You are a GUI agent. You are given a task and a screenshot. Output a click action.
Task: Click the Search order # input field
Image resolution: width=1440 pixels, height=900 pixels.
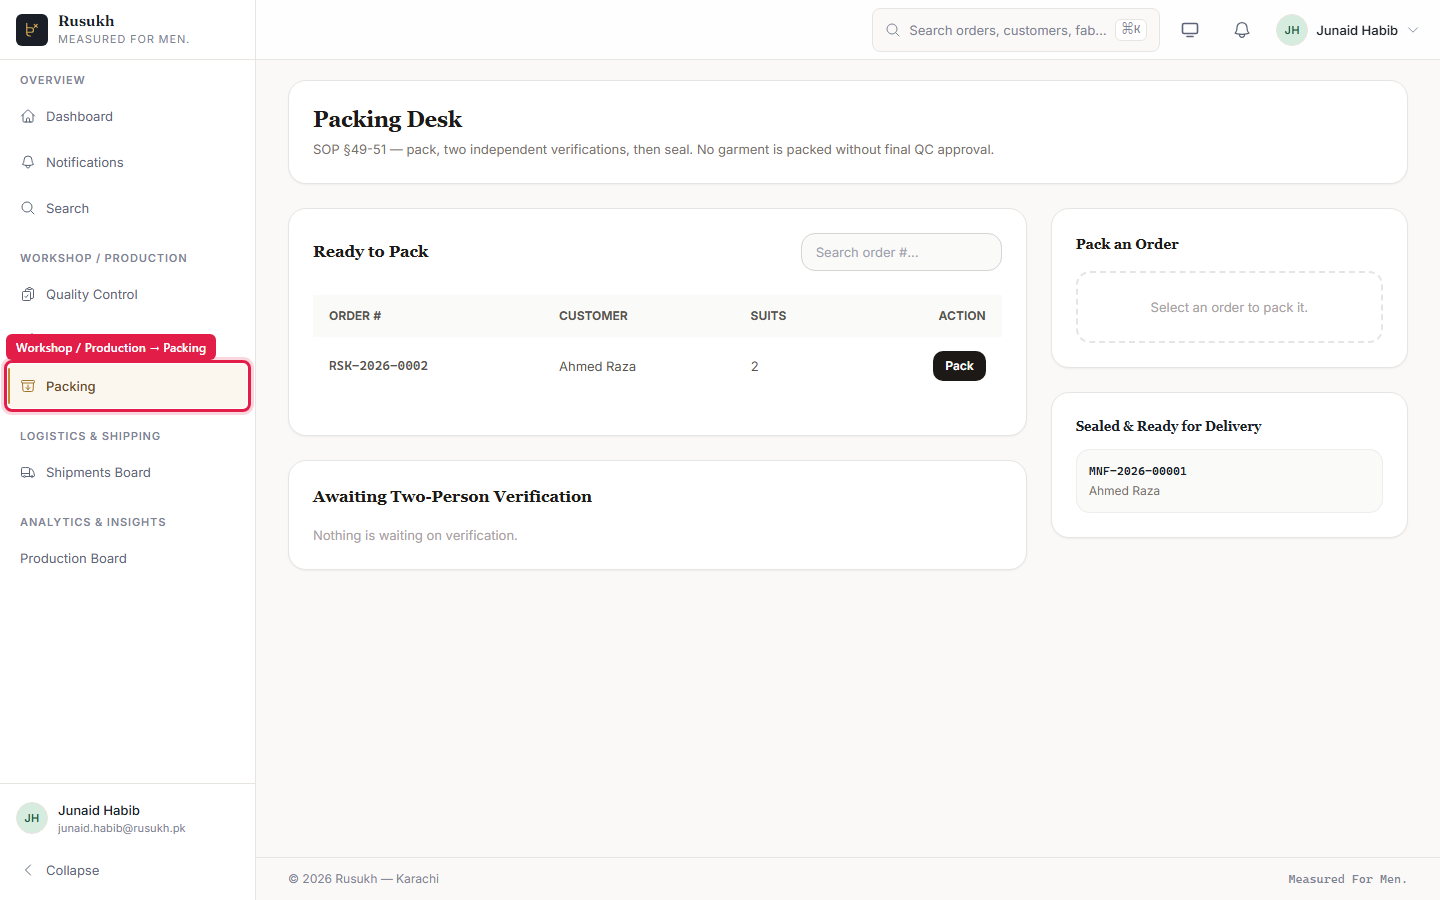pyautogui.click(x=901, y=252)
